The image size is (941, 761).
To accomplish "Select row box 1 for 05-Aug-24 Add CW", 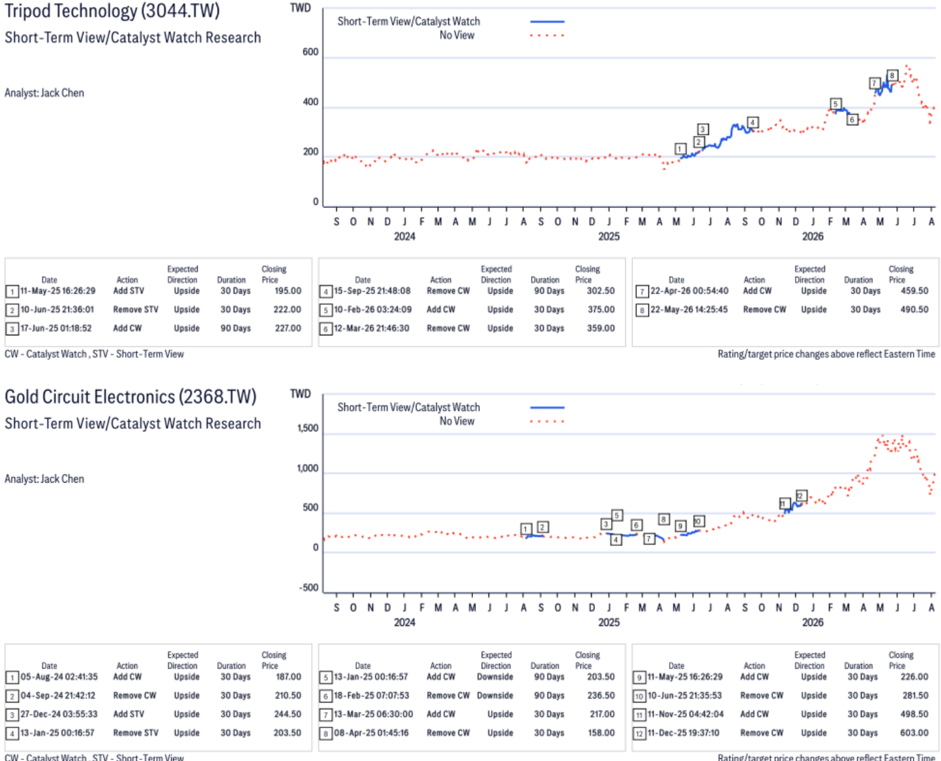I will (x=12, y=678).
